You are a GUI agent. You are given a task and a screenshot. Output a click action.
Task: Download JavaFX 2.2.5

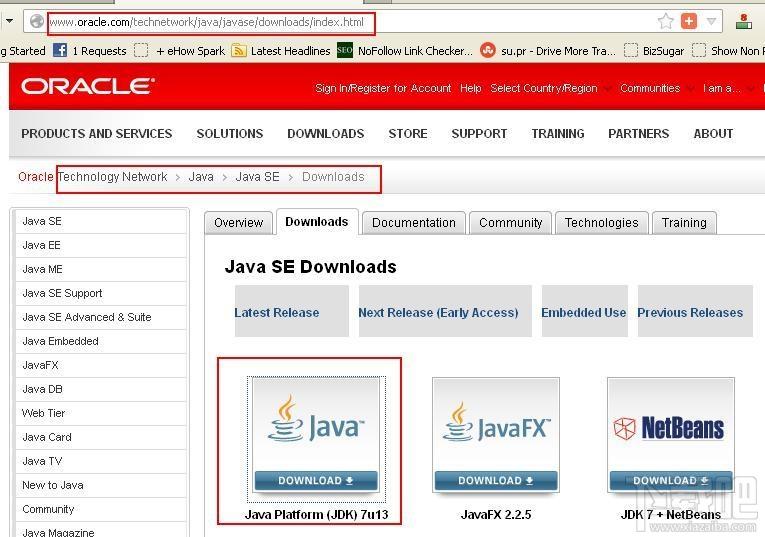pos(496,480)
